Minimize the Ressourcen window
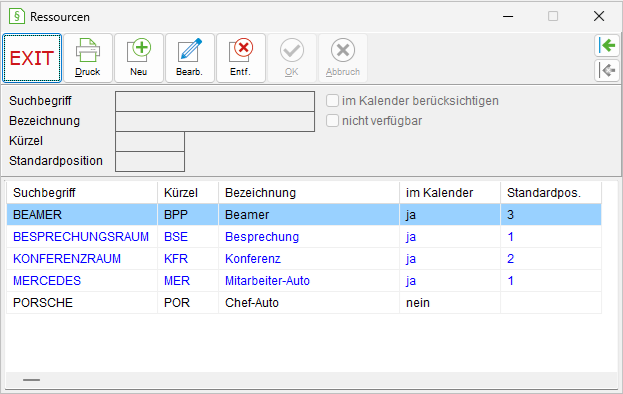 pos(508,16)
